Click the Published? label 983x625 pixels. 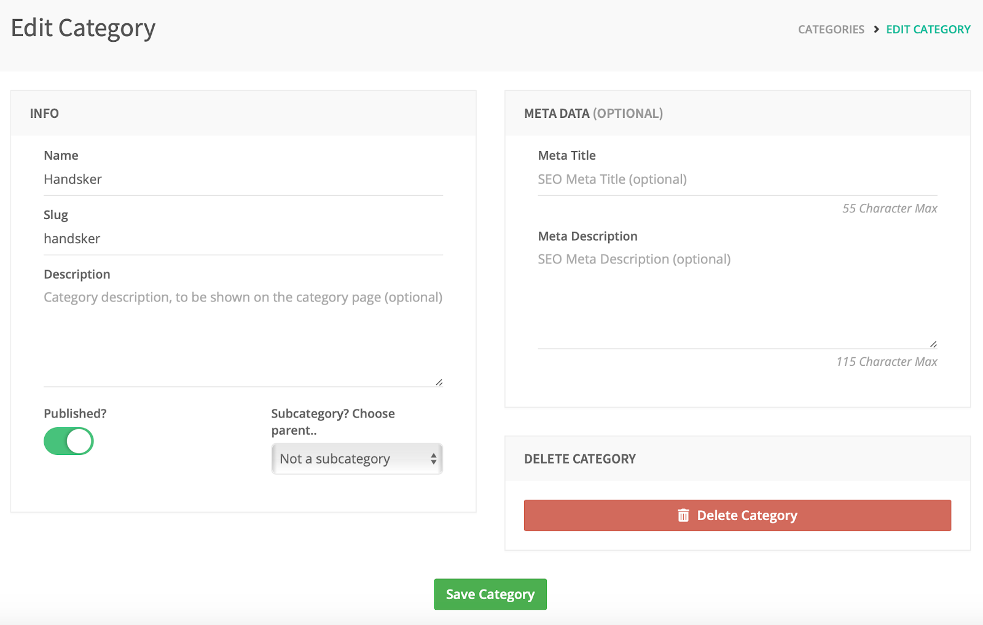pos(75,414)
